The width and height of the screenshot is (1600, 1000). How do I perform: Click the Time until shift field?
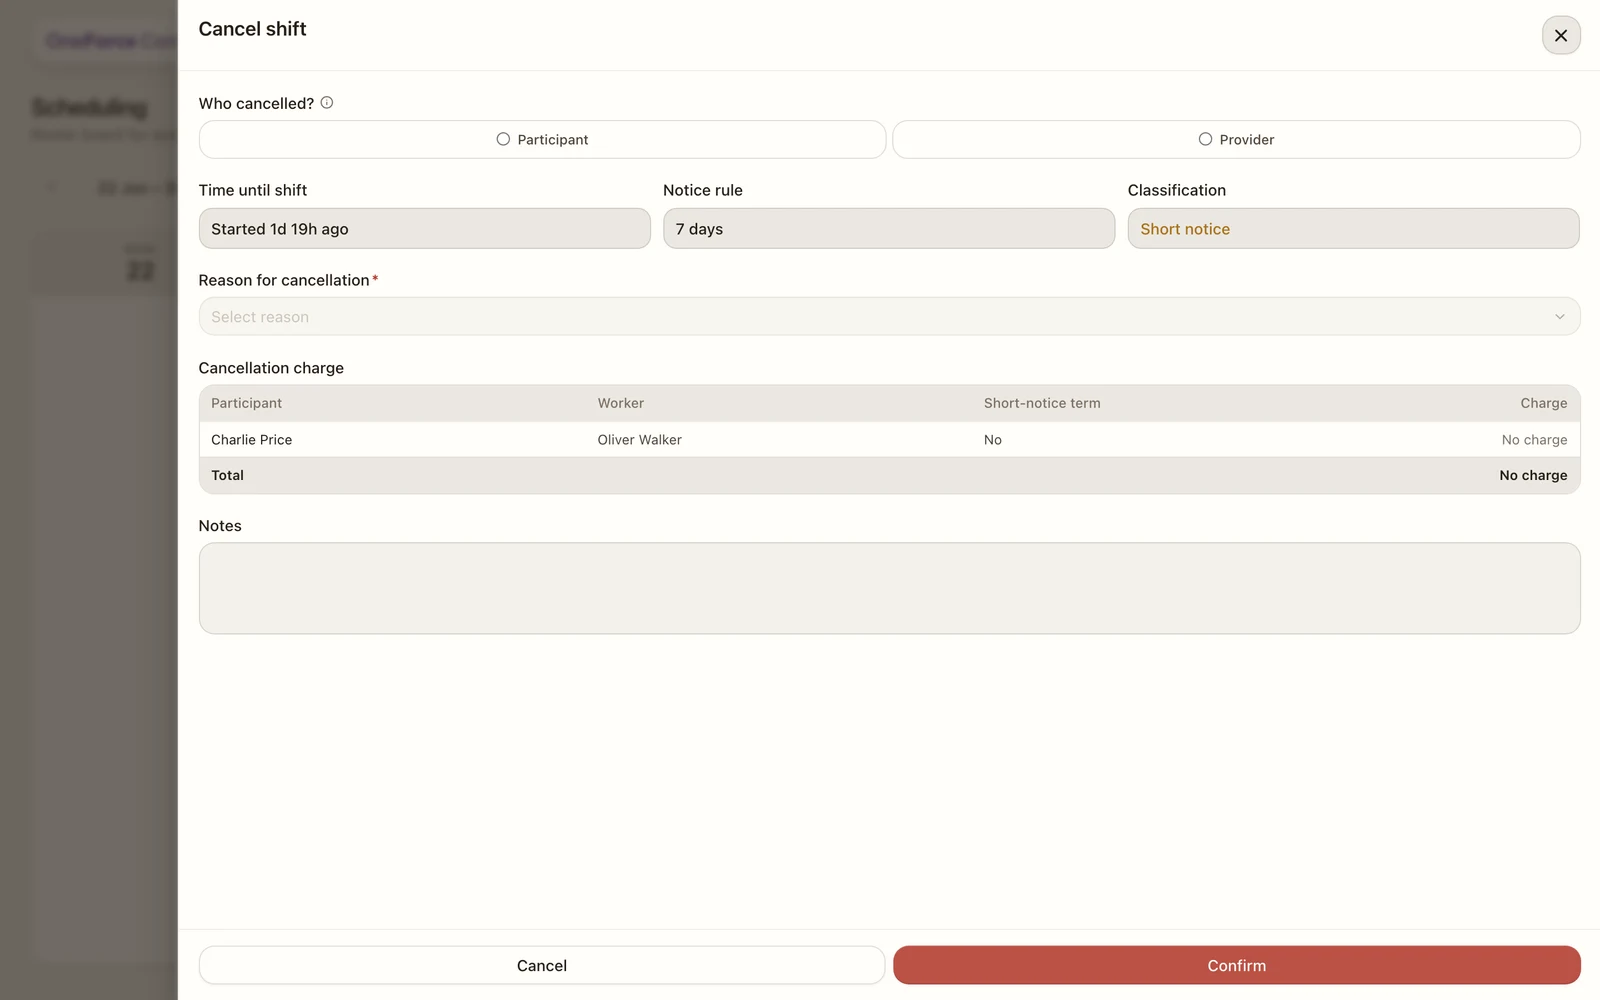[424, 229]
